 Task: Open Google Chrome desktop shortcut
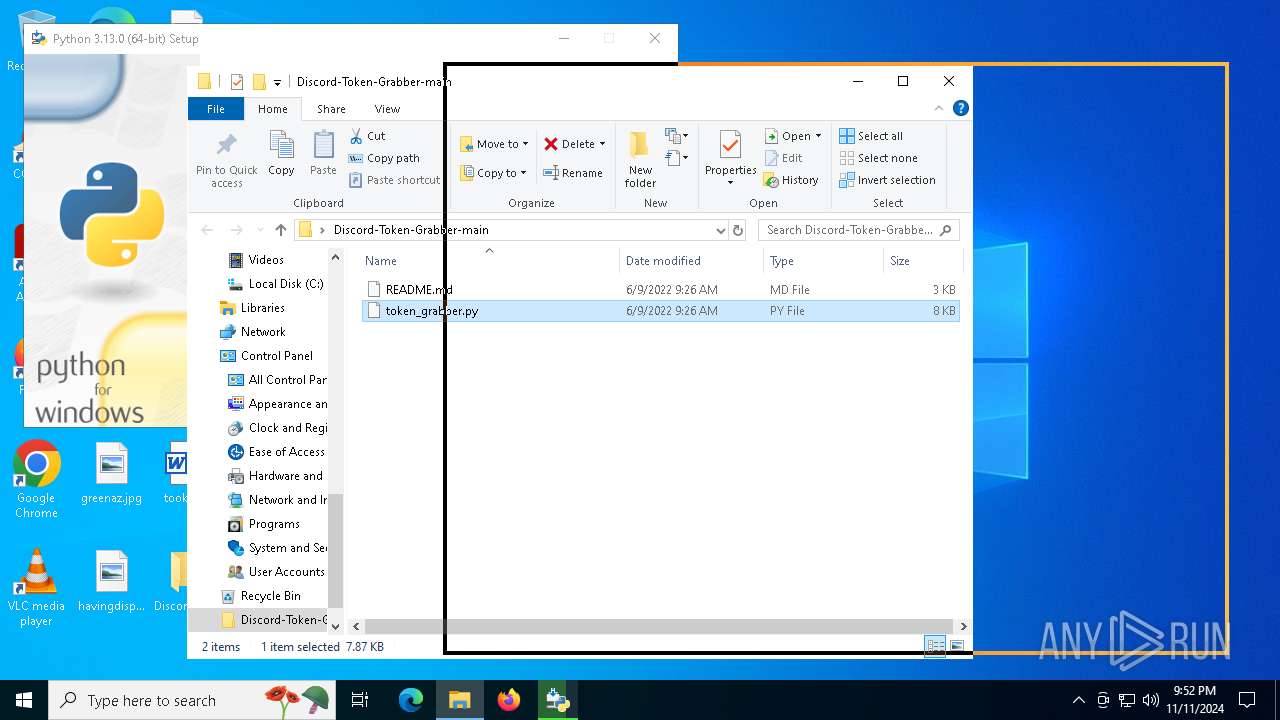coord(36,480)
